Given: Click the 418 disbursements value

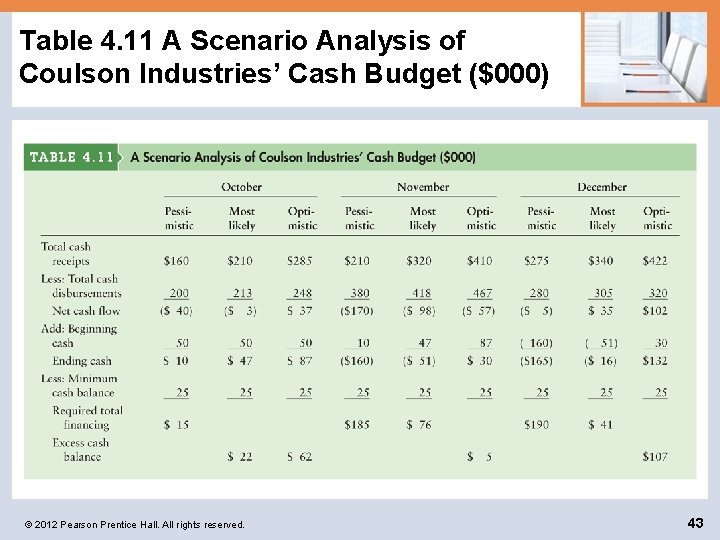Looking at the screenshot, I should tap(422, 293).
